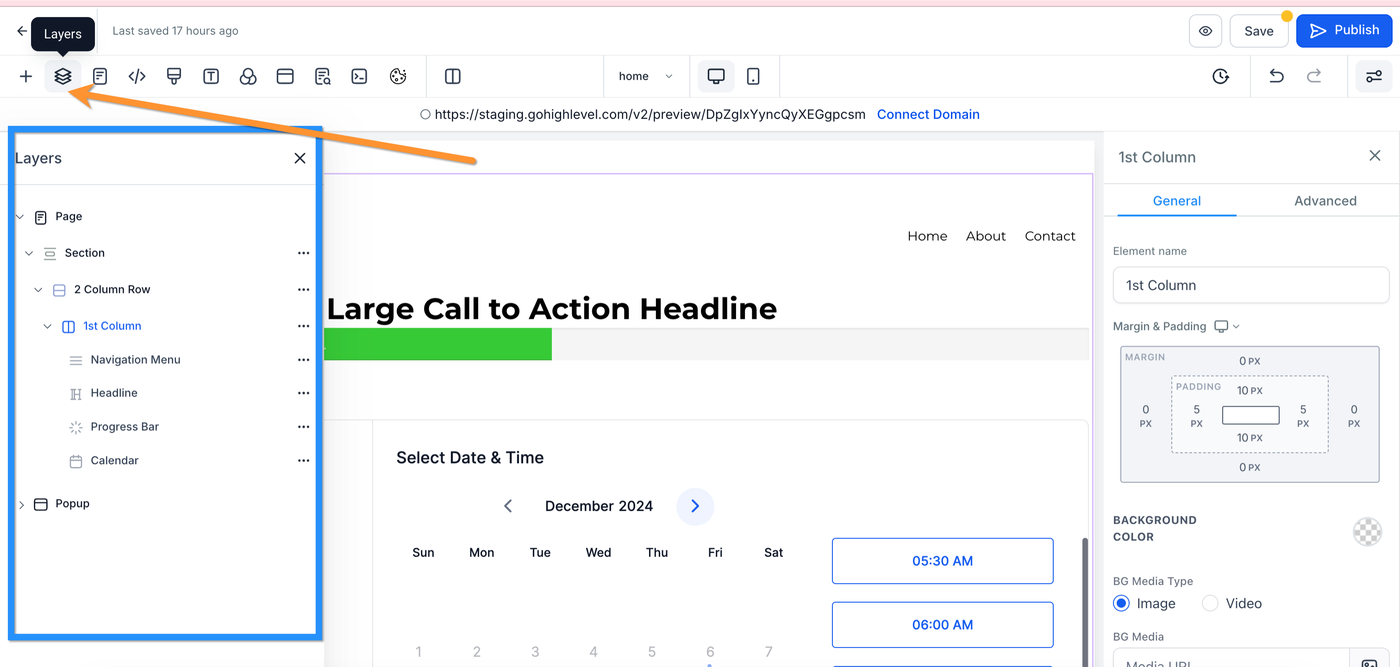This screenshot has height=667, width=1400.
Task: Click the Element name input field
Action: tap(1250, 285)
